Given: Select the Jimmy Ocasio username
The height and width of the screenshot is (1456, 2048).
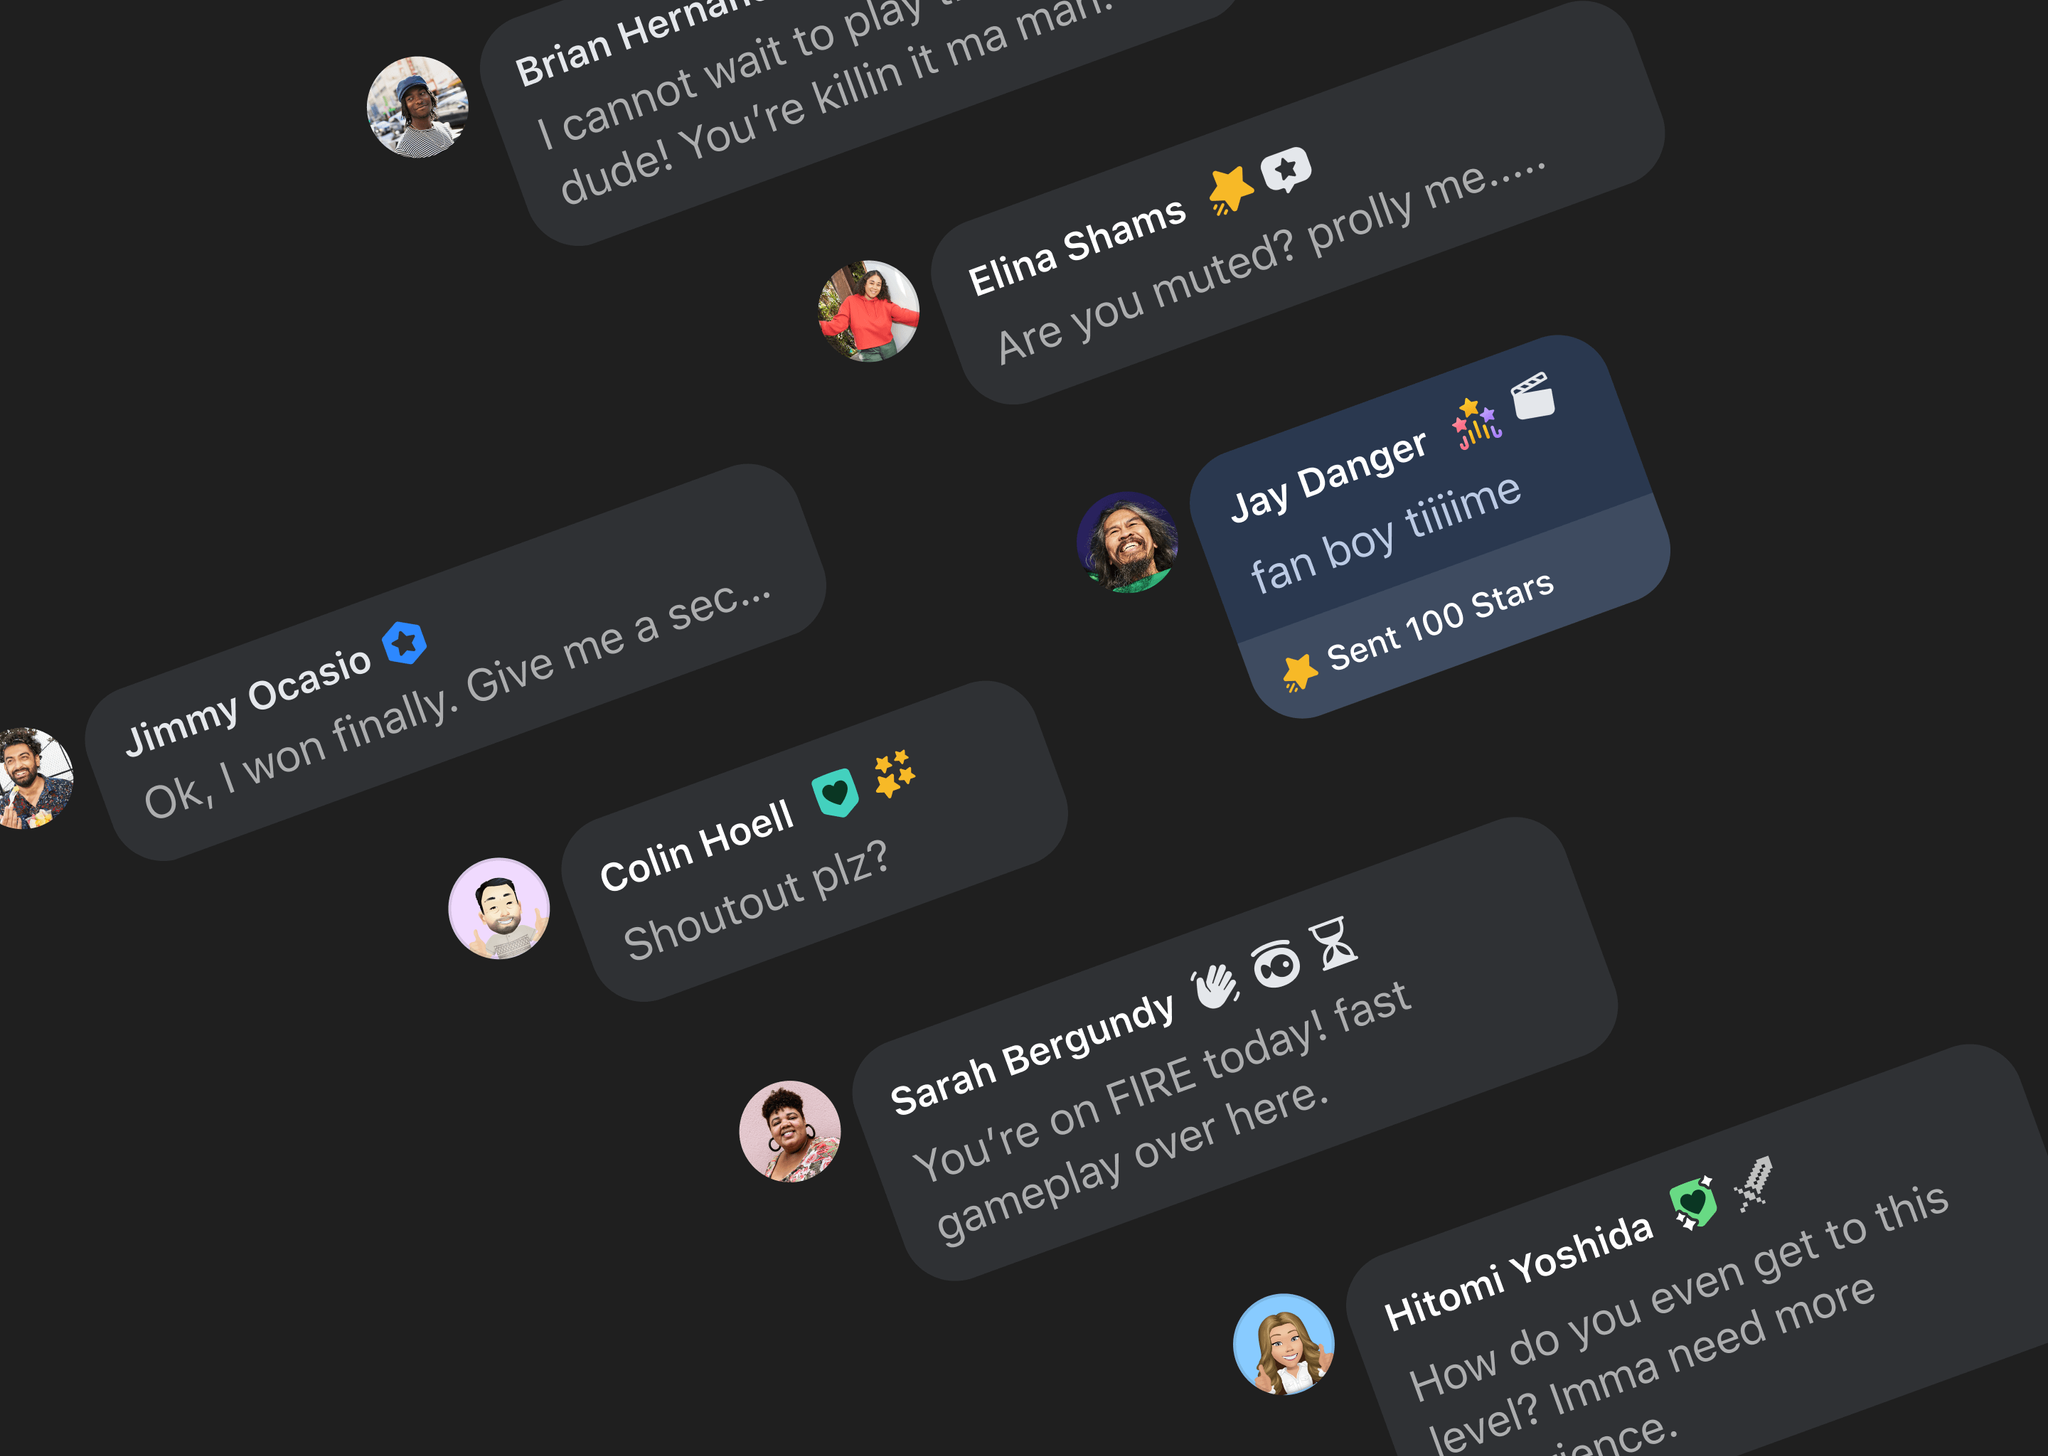Looking at the screenshot, I should click(248, 700).
